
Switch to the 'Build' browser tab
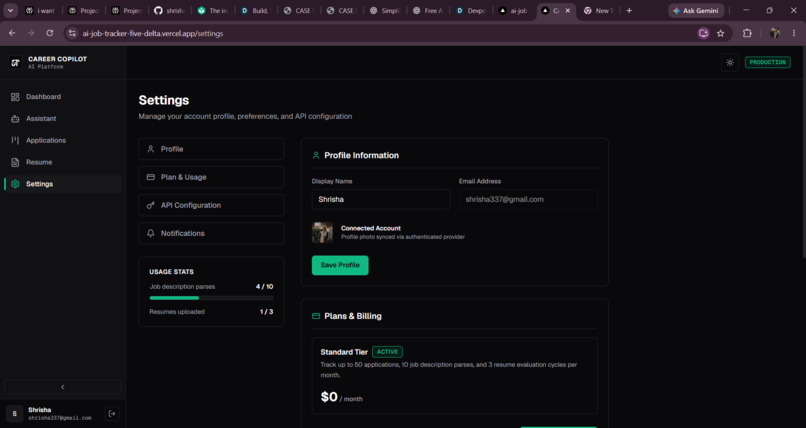[257, 10]
